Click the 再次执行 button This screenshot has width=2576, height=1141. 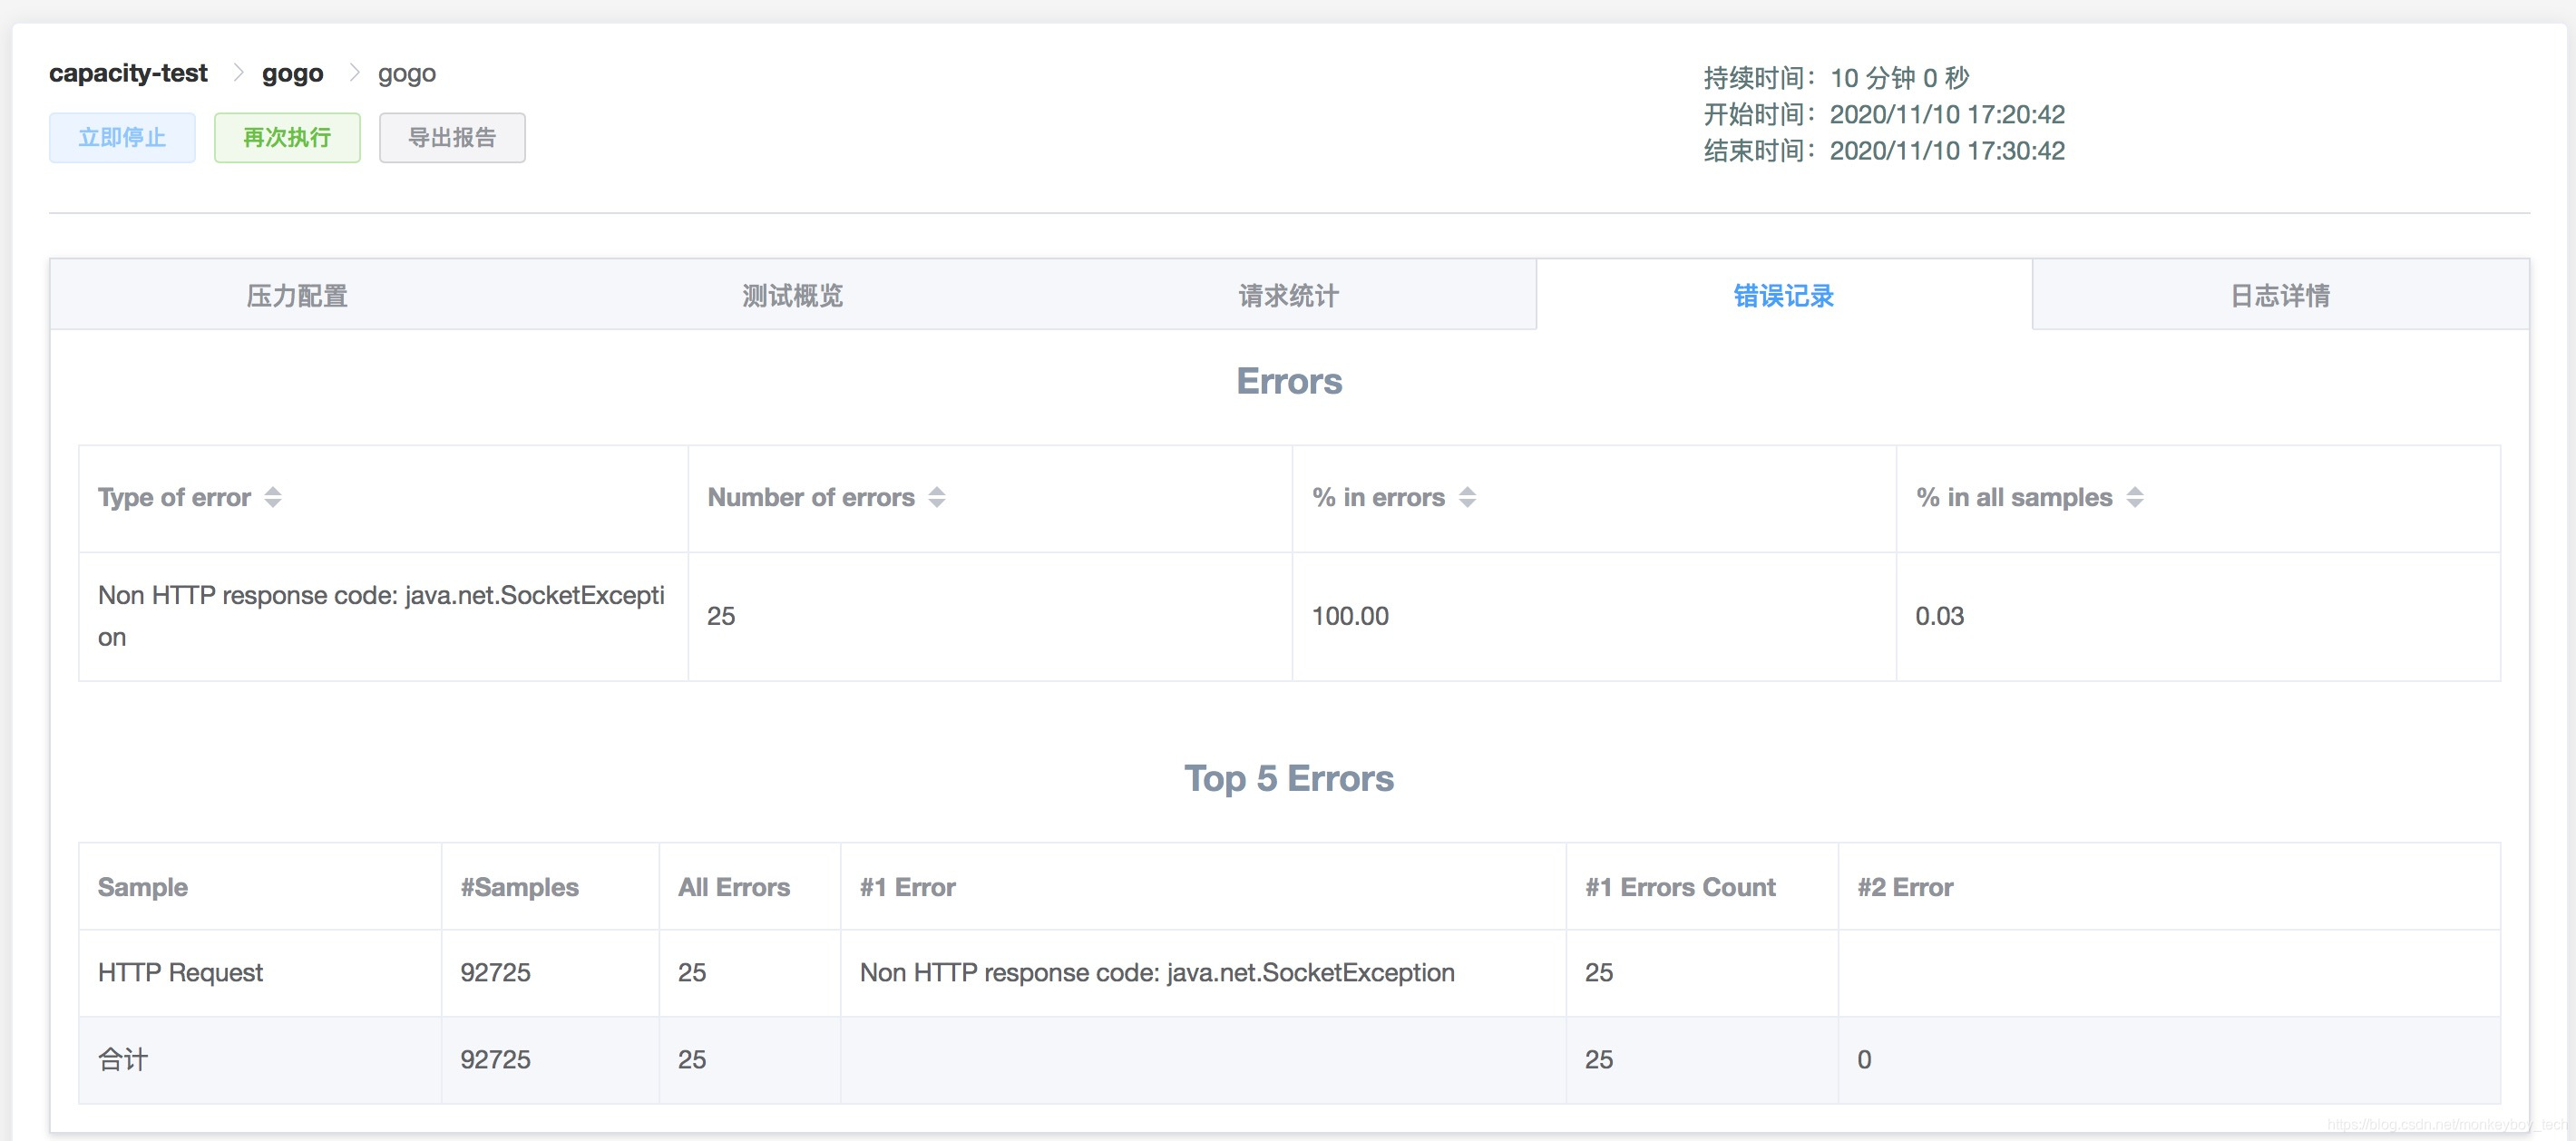click(287, 137)
